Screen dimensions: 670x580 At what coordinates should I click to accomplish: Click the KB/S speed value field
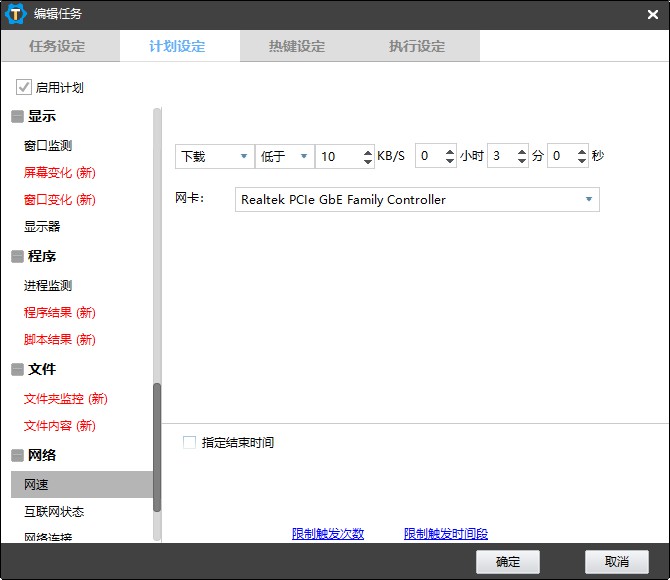(x=339, y=156)
